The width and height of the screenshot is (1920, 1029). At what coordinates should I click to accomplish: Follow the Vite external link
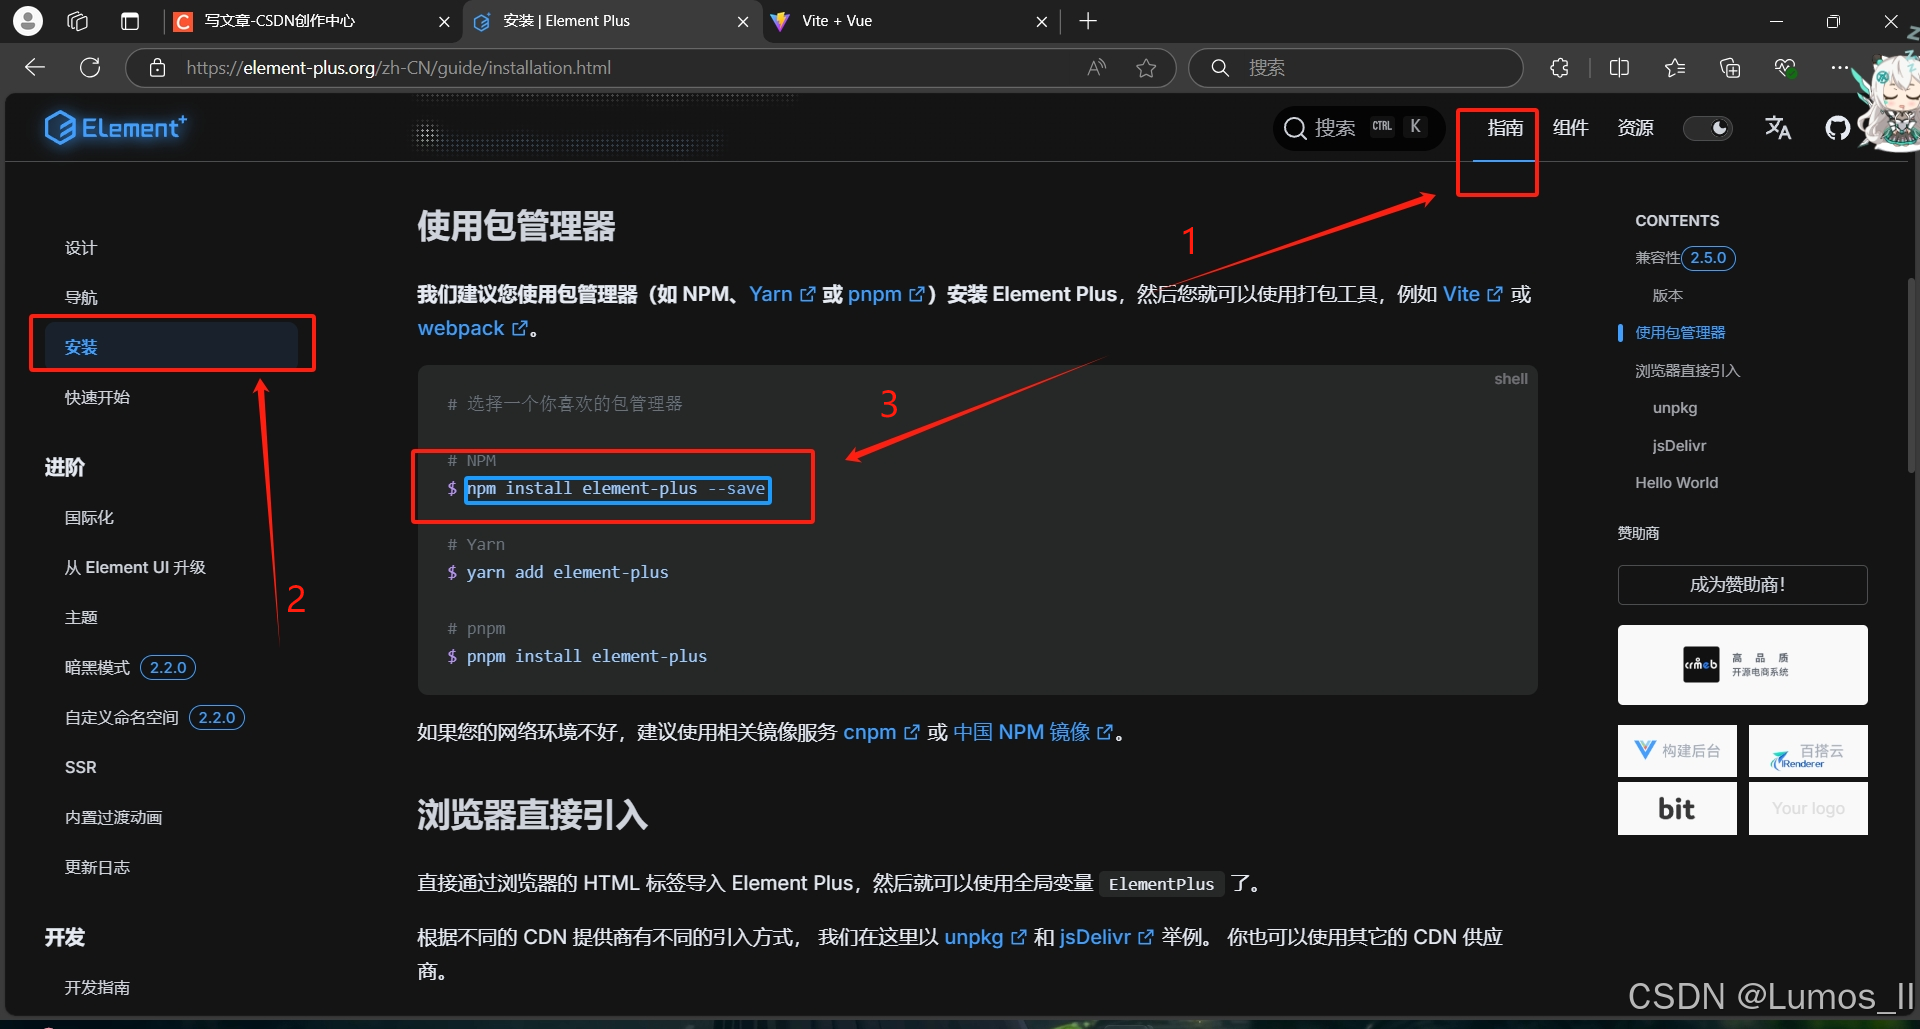1472,294
